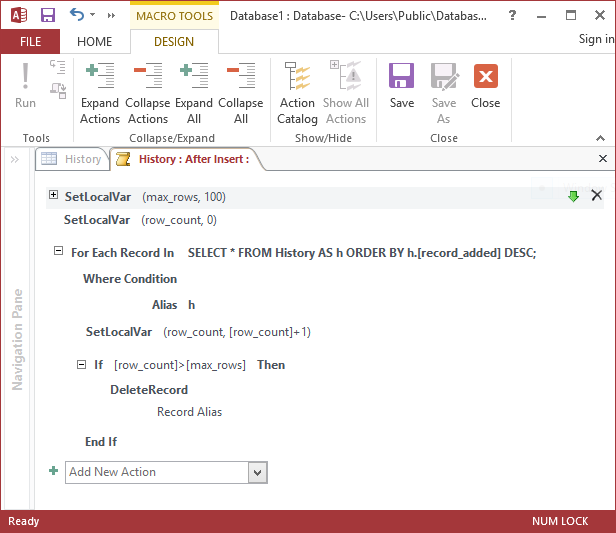
Task: Click the MACRO TOOLS contextual tab header
Action: [x=174, y=16]
